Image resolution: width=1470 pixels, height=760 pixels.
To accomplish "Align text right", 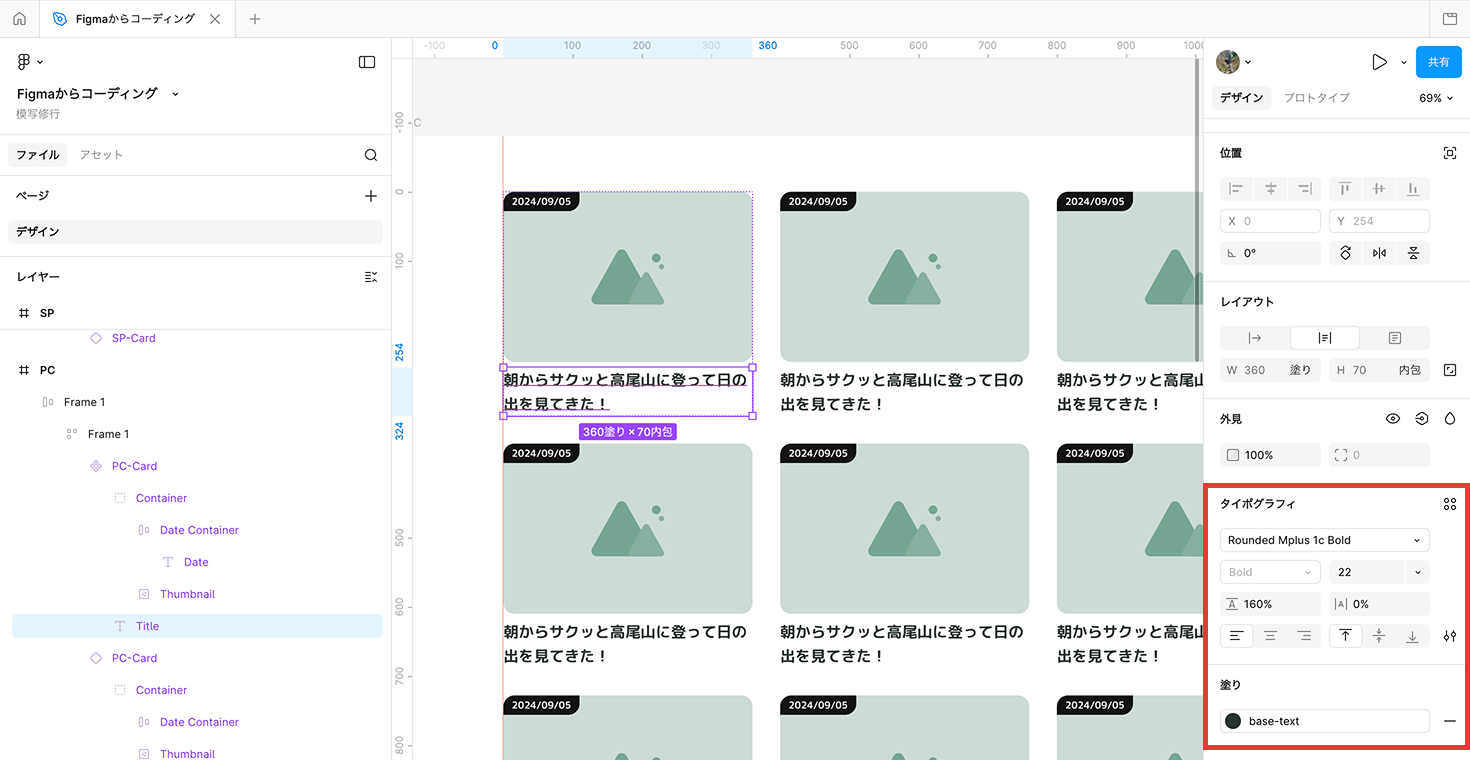I will point(1304,636).
